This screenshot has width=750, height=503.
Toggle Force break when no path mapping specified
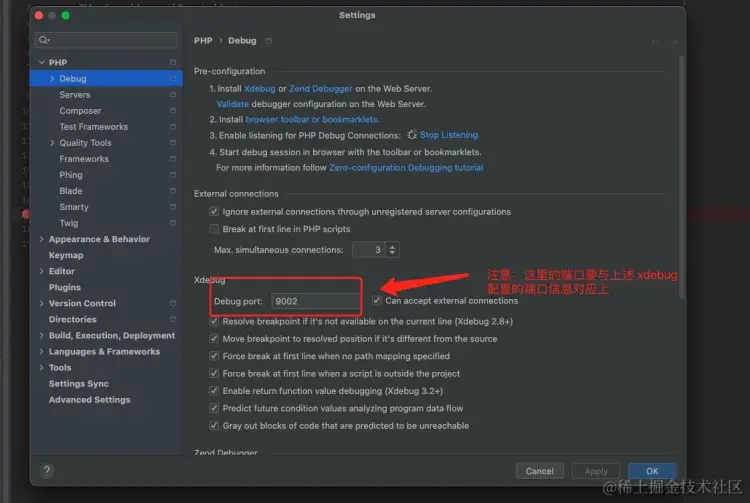point(214,356)
